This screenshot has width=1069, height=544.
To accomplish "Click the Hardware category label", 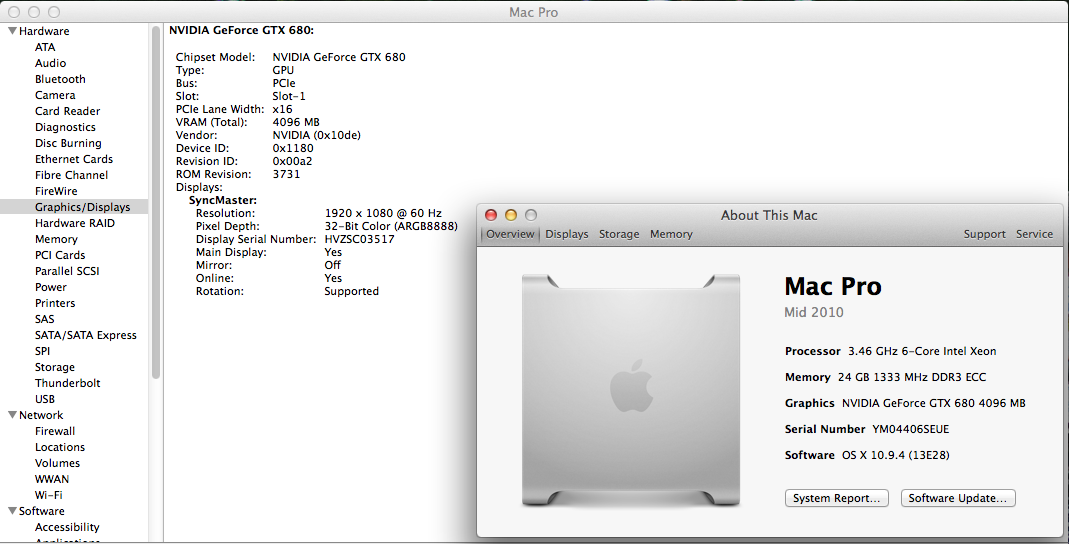I will click(x=44, y=31).
